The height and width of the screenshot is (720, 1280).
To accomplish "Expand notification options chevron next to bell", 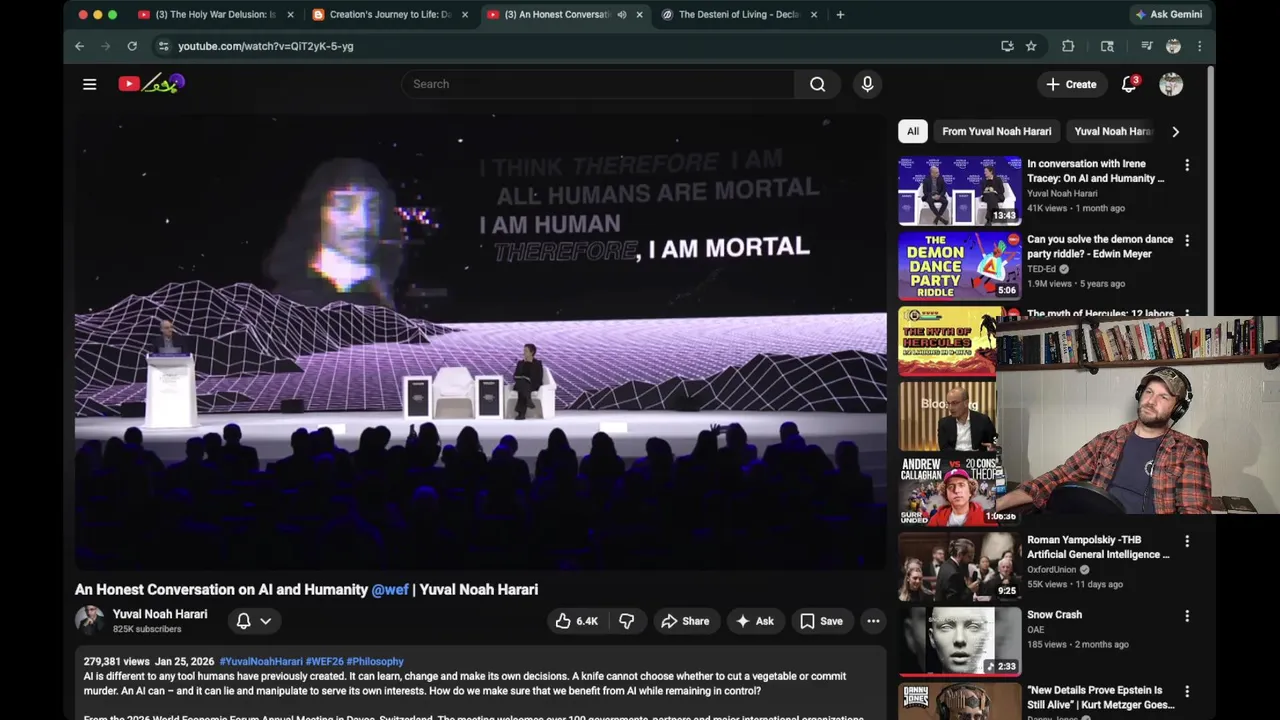I will pyautogui.click(x=266, y=621).
